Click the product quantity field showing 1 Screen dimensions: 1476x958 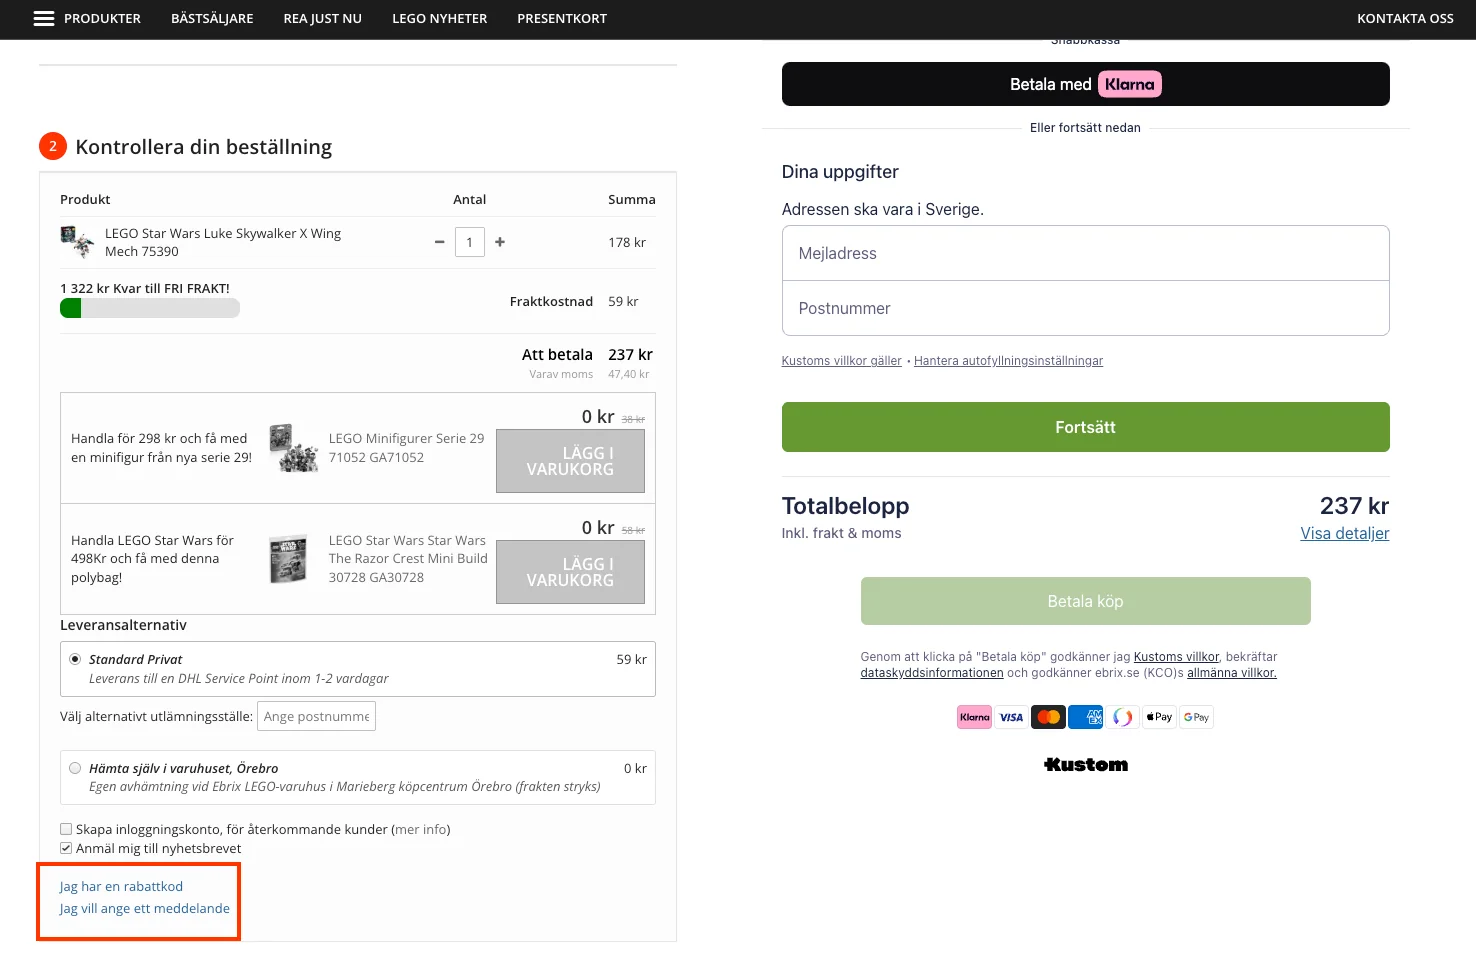(470, 242)
